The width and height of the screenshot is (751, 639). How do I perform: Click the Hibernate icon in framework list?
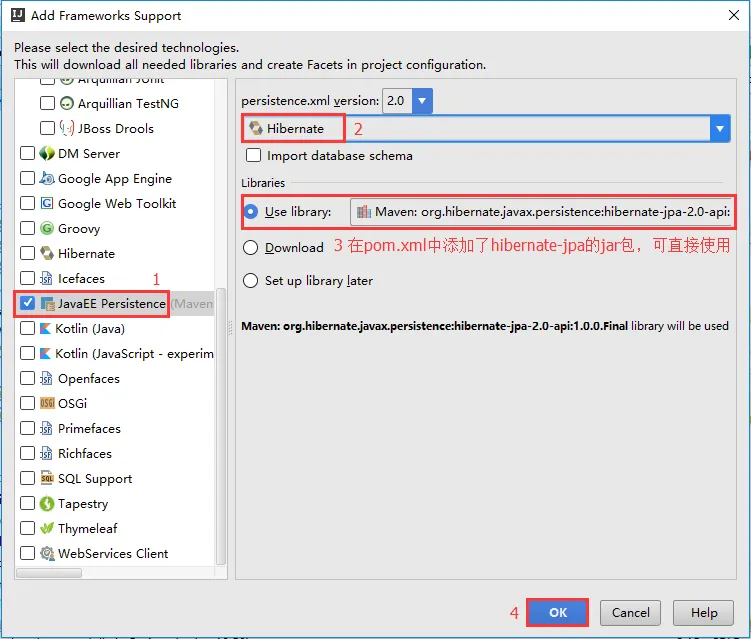point(46,253)
